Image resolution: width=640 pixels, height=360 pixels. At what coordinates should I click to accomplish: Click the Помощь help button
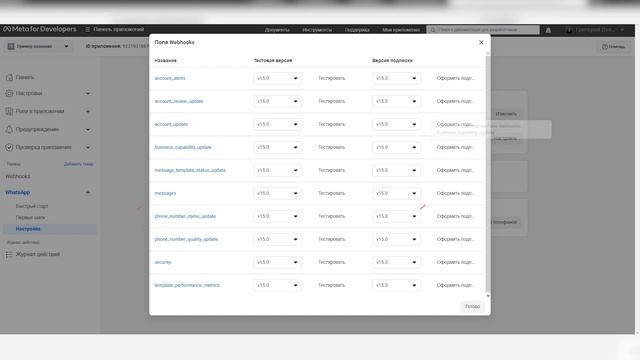613,47
